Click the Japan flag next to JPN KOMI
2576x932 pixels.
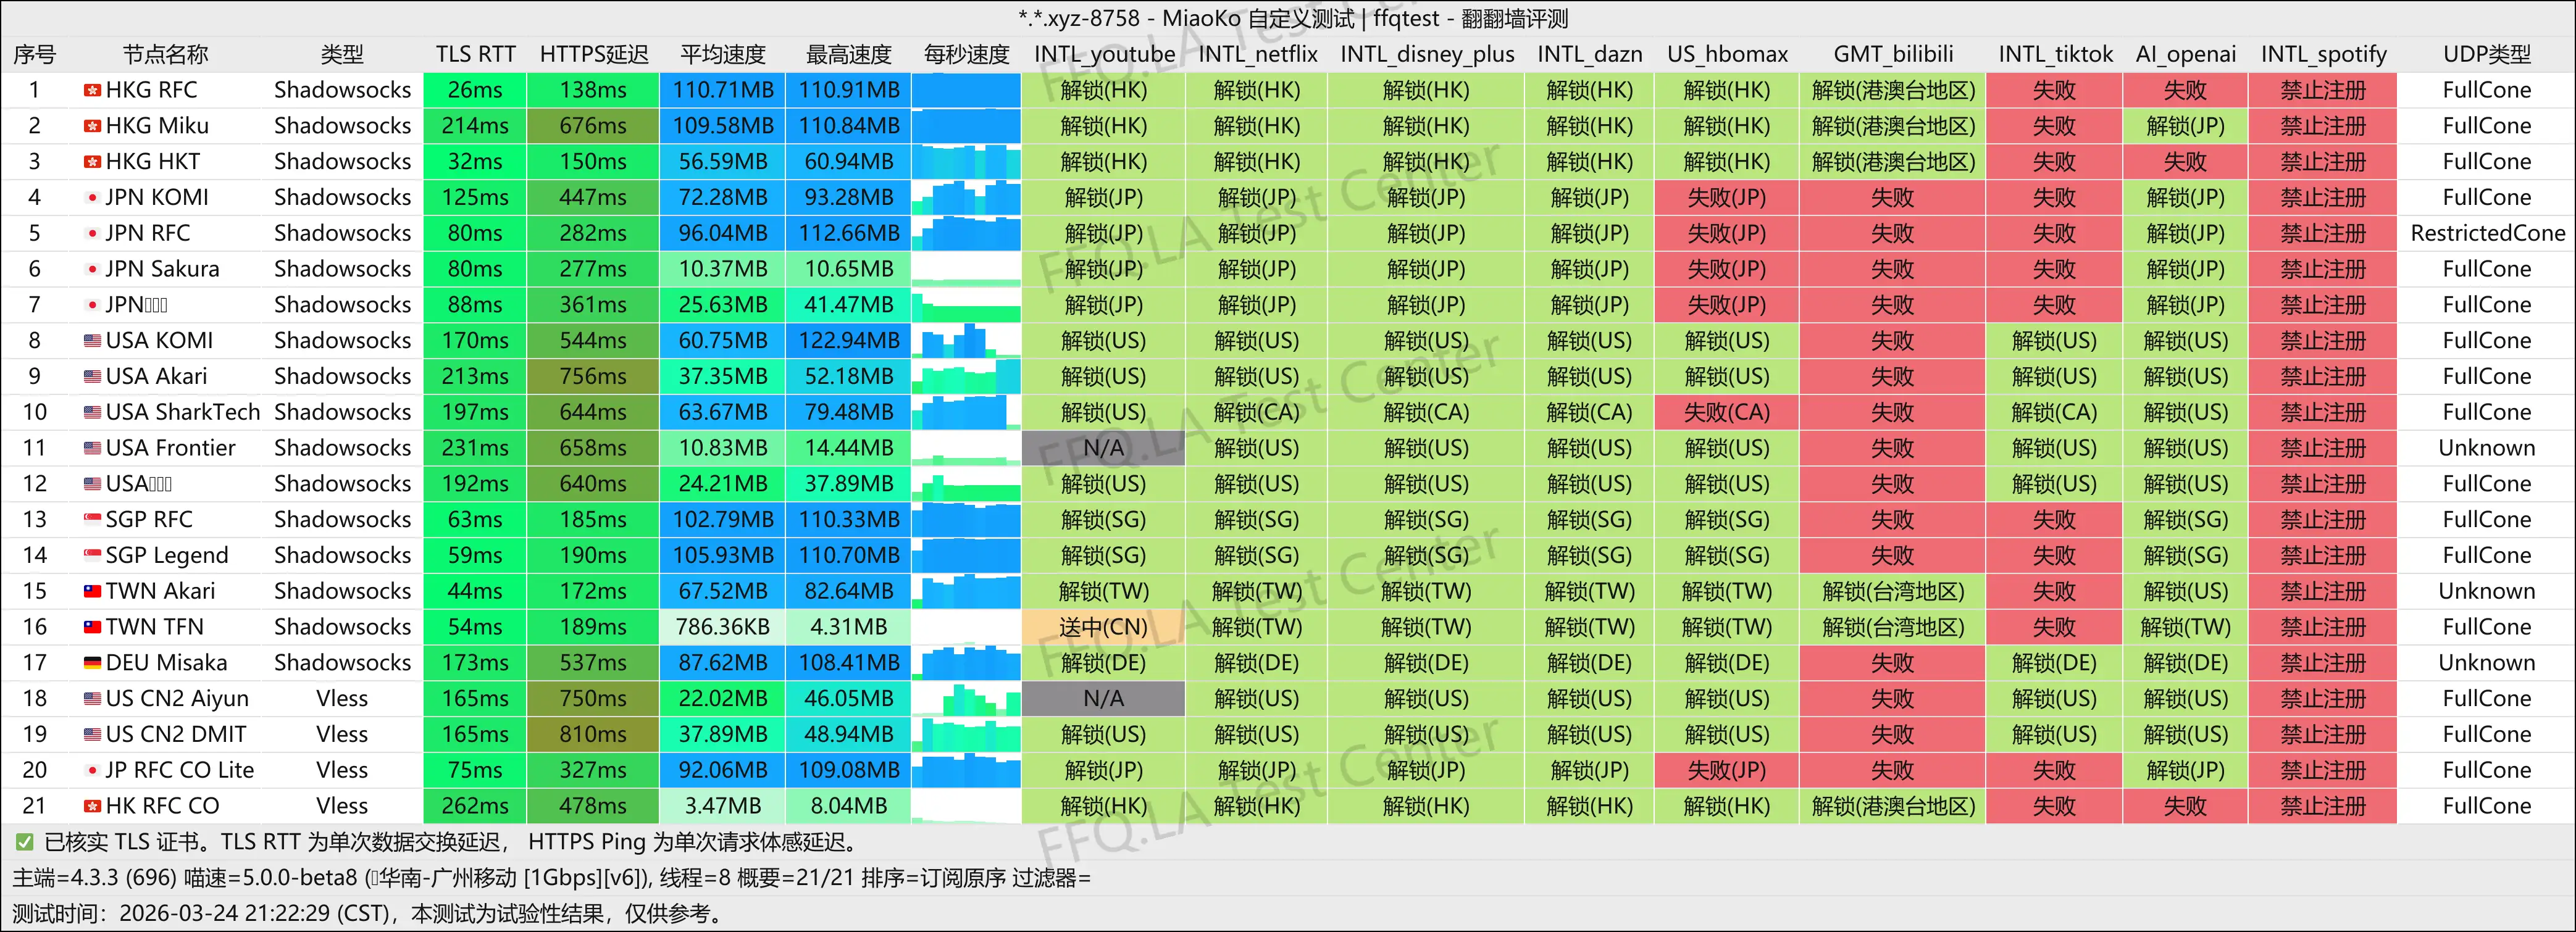tap(92, 198)
